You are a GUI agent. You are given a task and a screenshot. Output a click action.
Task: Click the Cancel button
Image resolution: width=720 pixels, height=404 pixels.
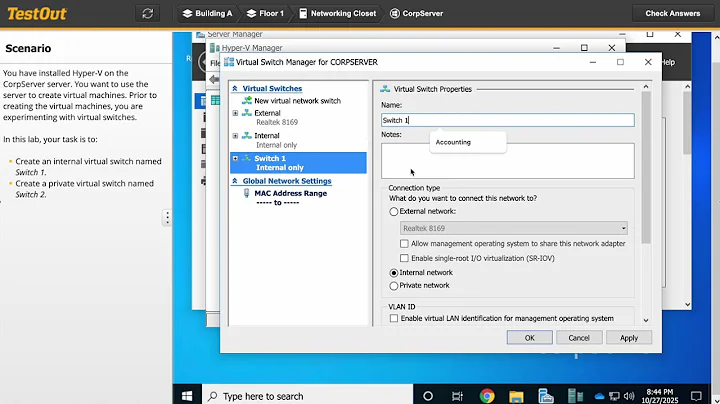(579, 337)
